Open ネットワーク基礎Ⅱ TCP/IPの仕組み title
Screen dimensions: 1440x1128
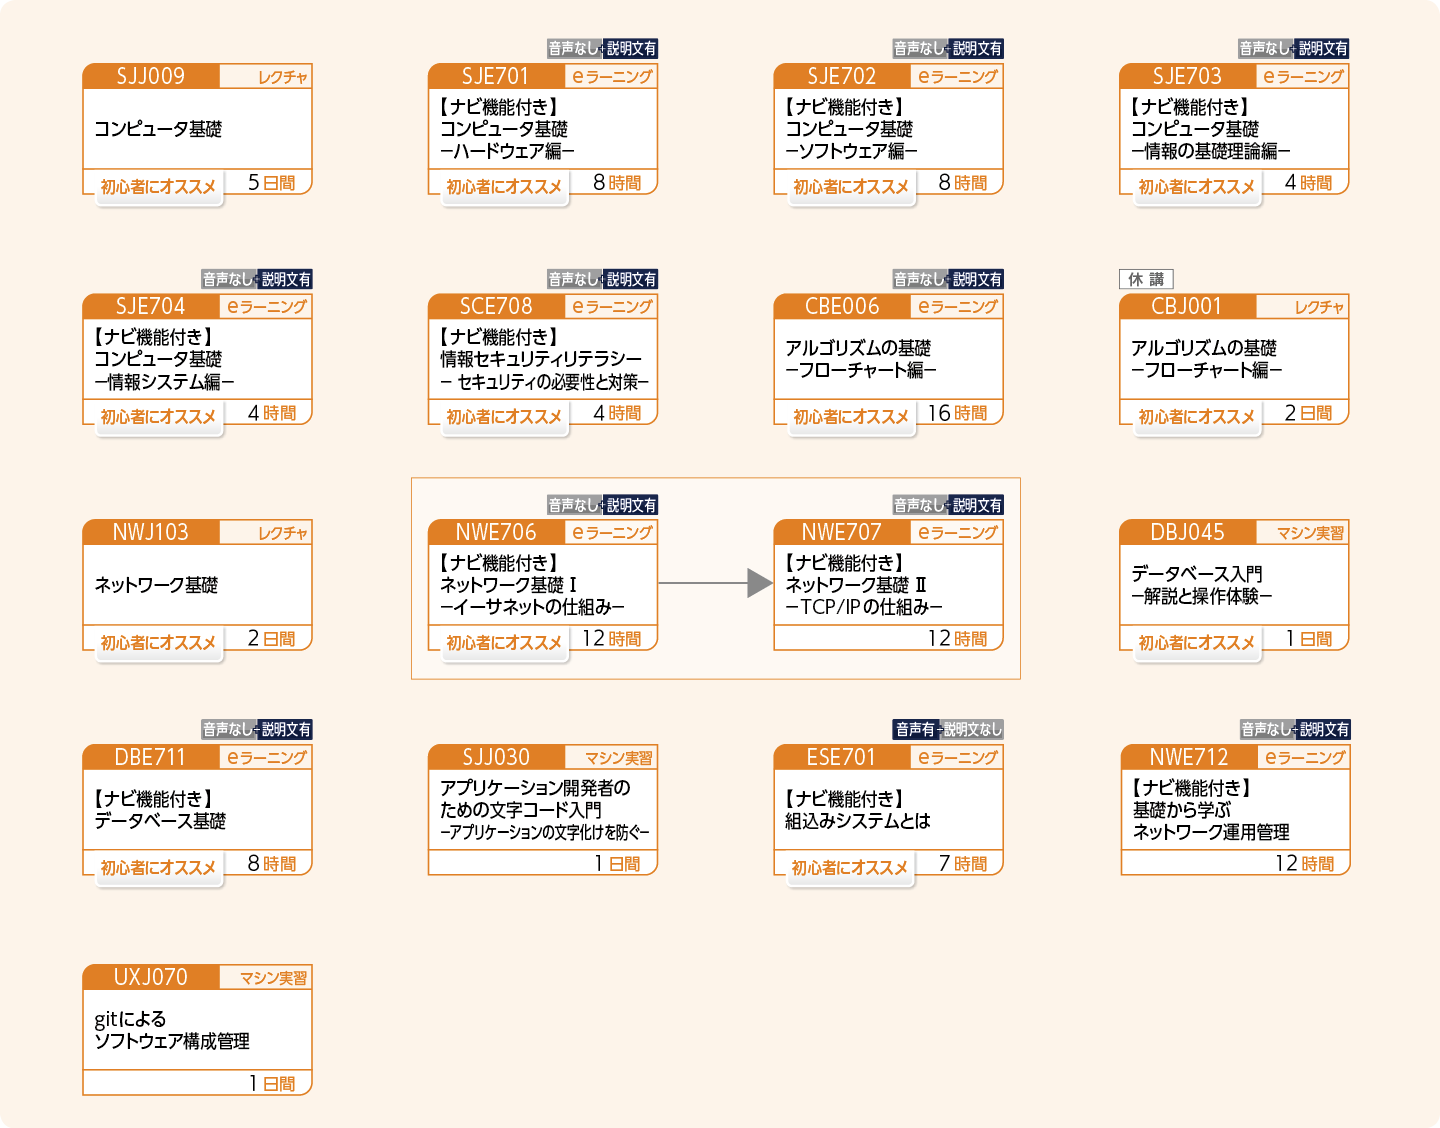[864, 585]
